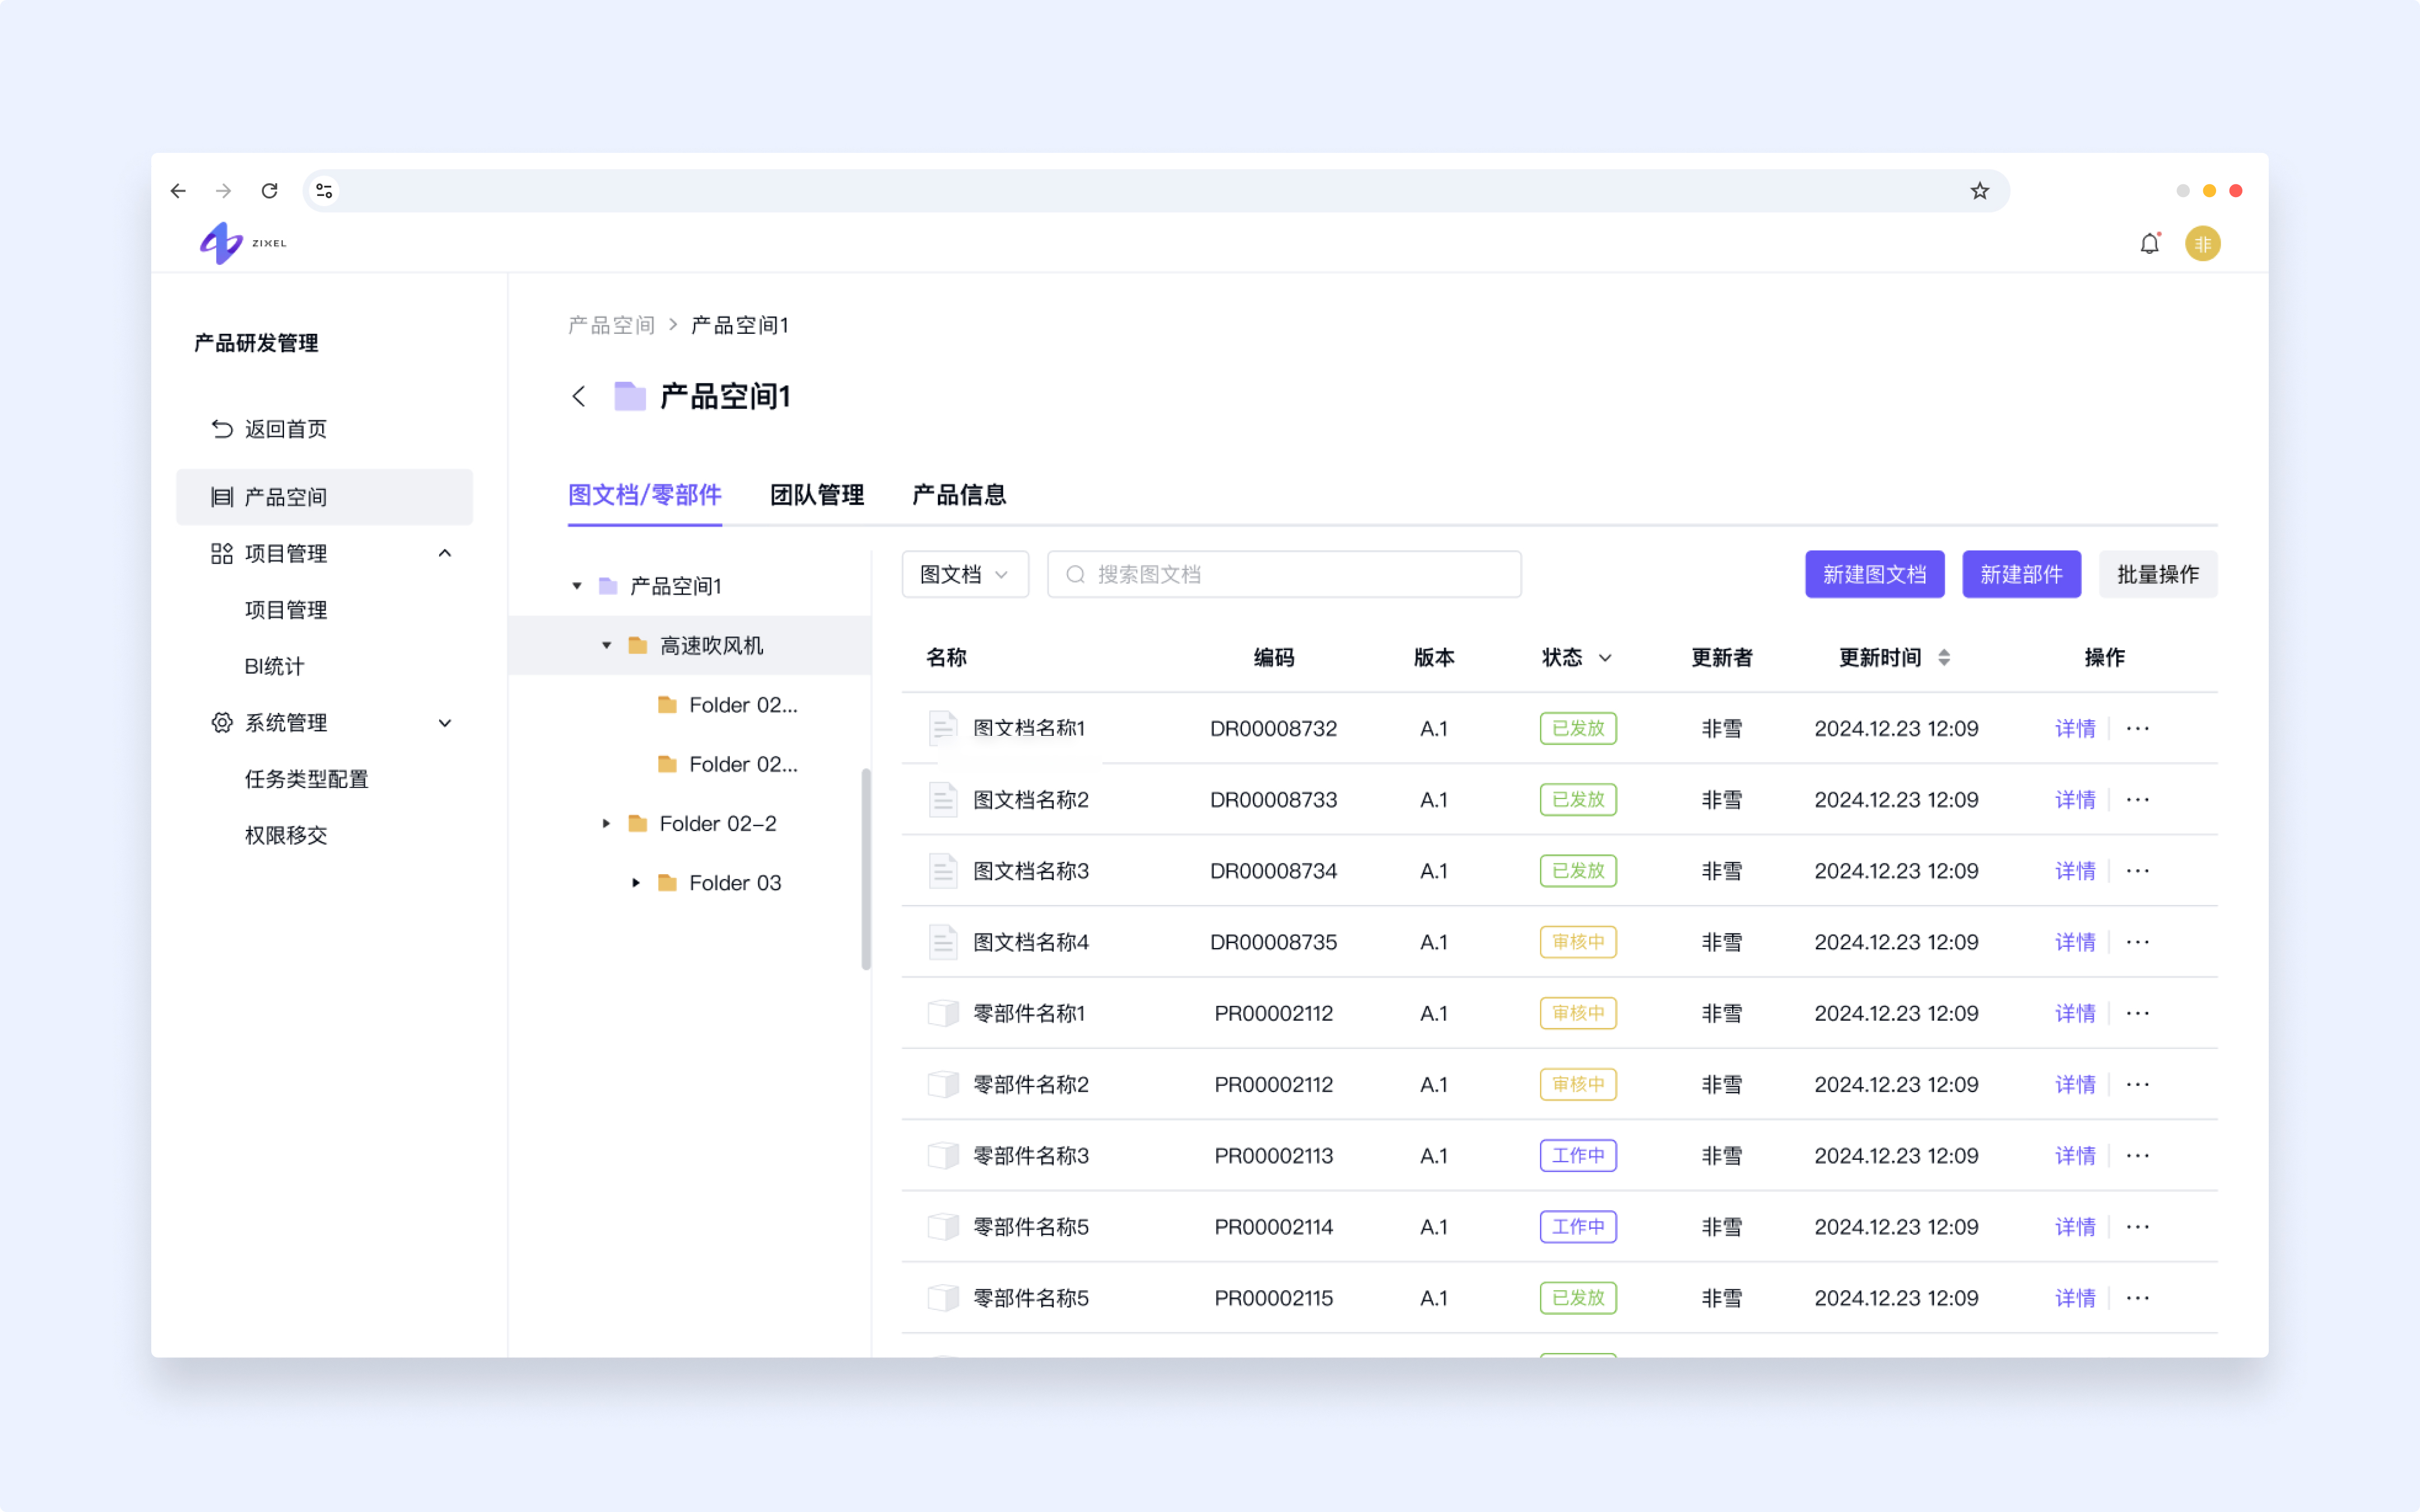This screenshot has height=1512, width=2420.
Task: Switch to the 图文档/零部件 tab
Action: [645, 495]
